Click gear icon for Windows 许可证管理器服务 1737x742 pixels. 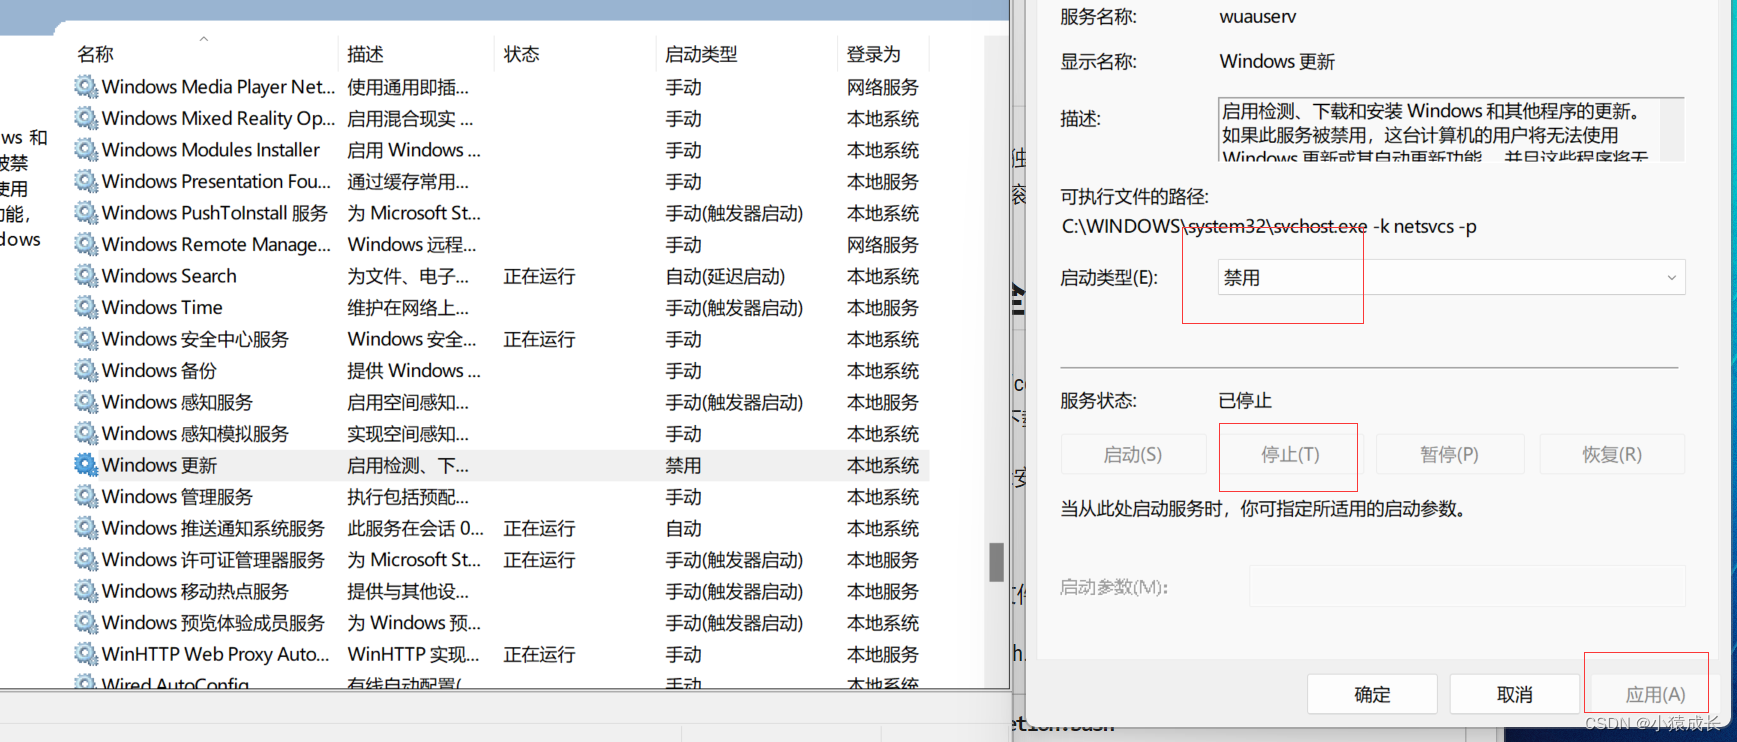(x=86, y=559)
